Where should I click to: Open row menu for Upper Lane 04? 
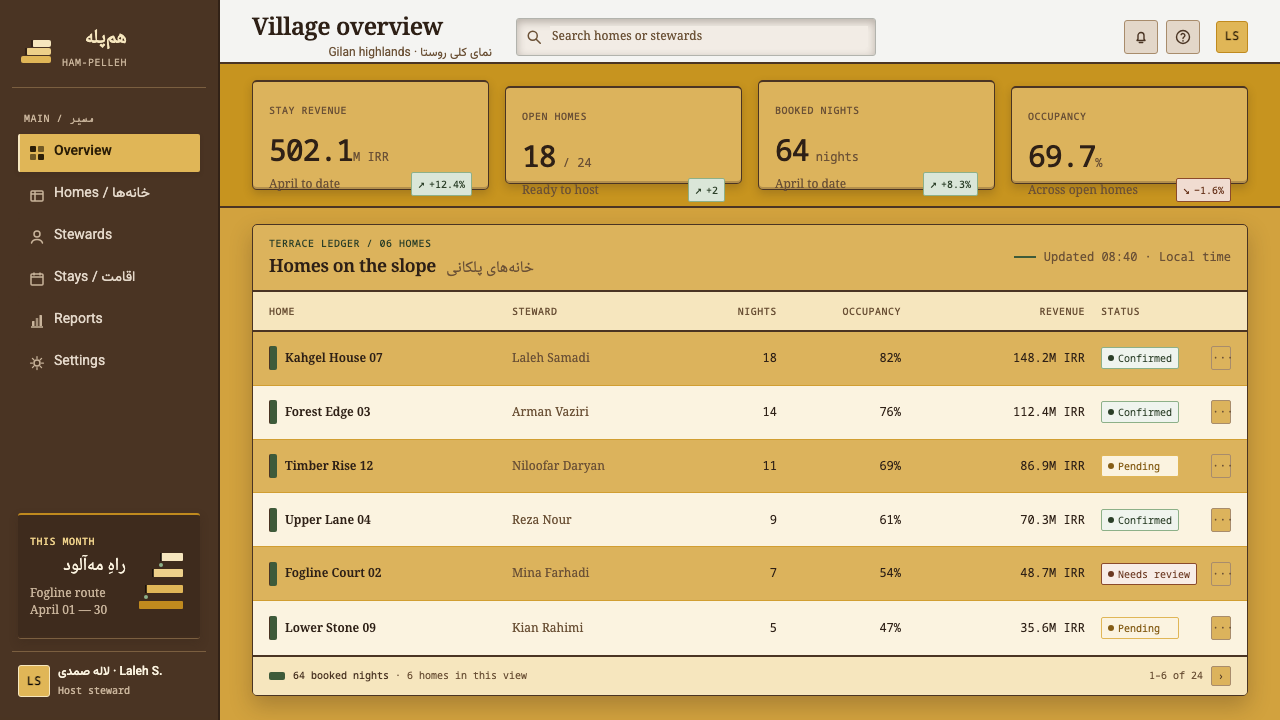tap(1221, 520)
